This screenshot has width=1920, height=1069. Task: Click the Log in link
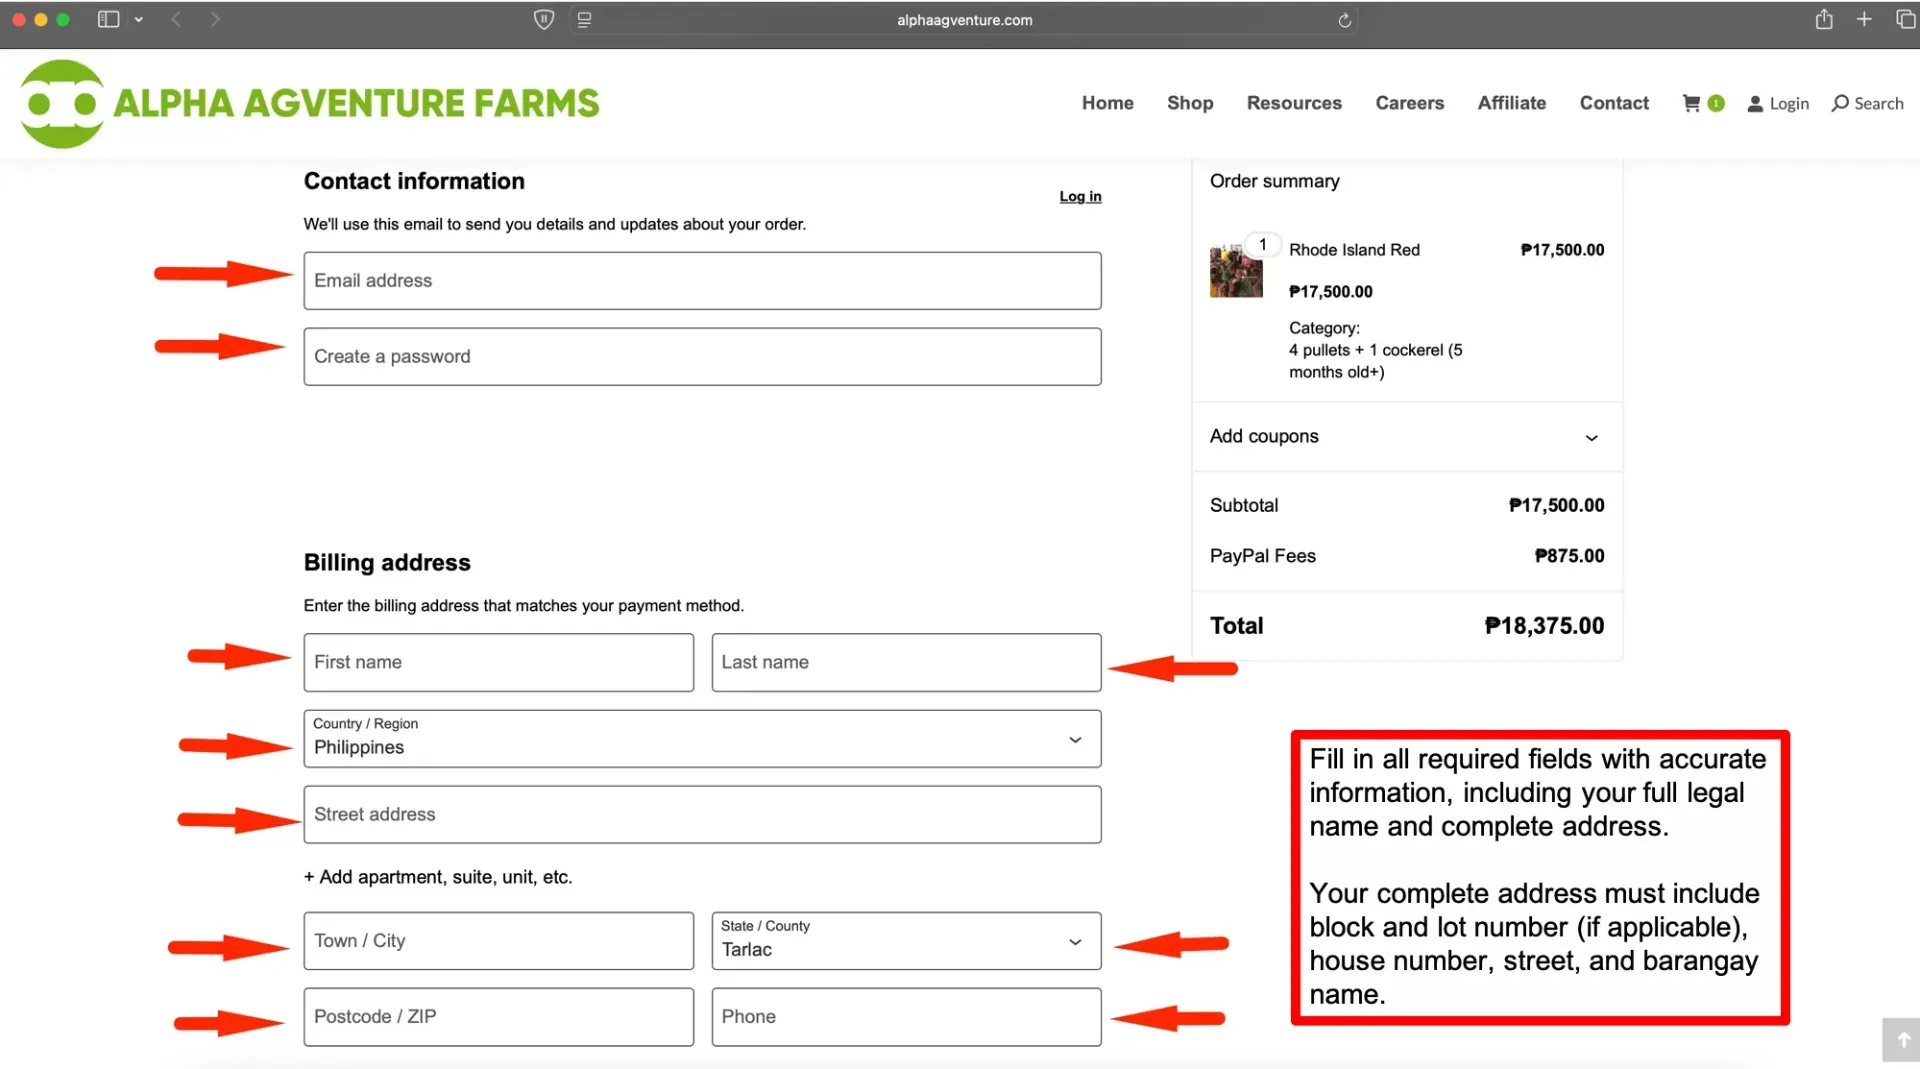tap(1080, 197)
